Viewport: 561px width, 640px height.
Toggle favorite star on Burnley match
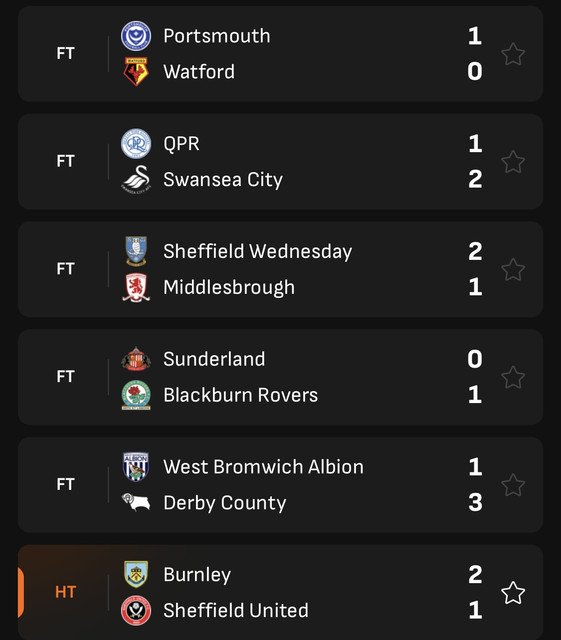point(513,593)
